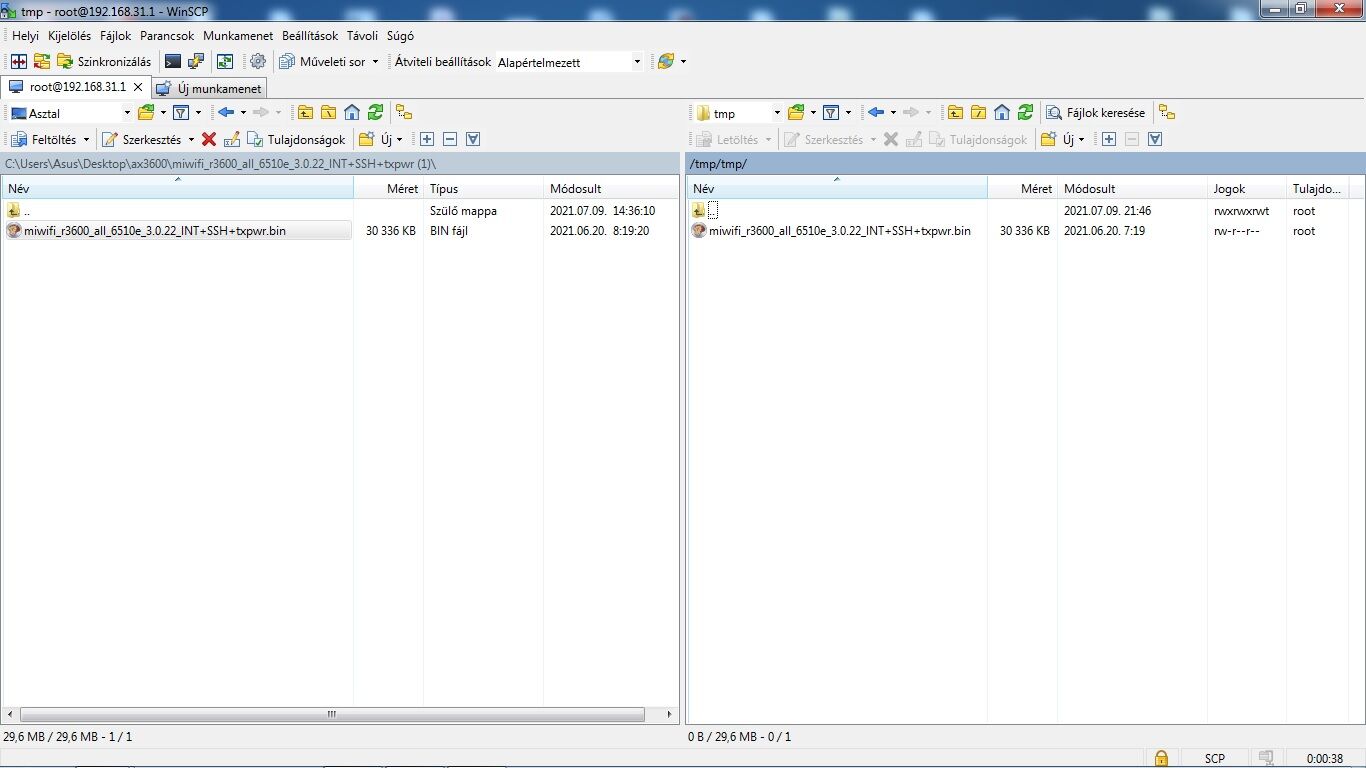This screenshot has height=768, width=1366.
Task: Click the keep remote directory up-to-date icon
Action: 225,62
